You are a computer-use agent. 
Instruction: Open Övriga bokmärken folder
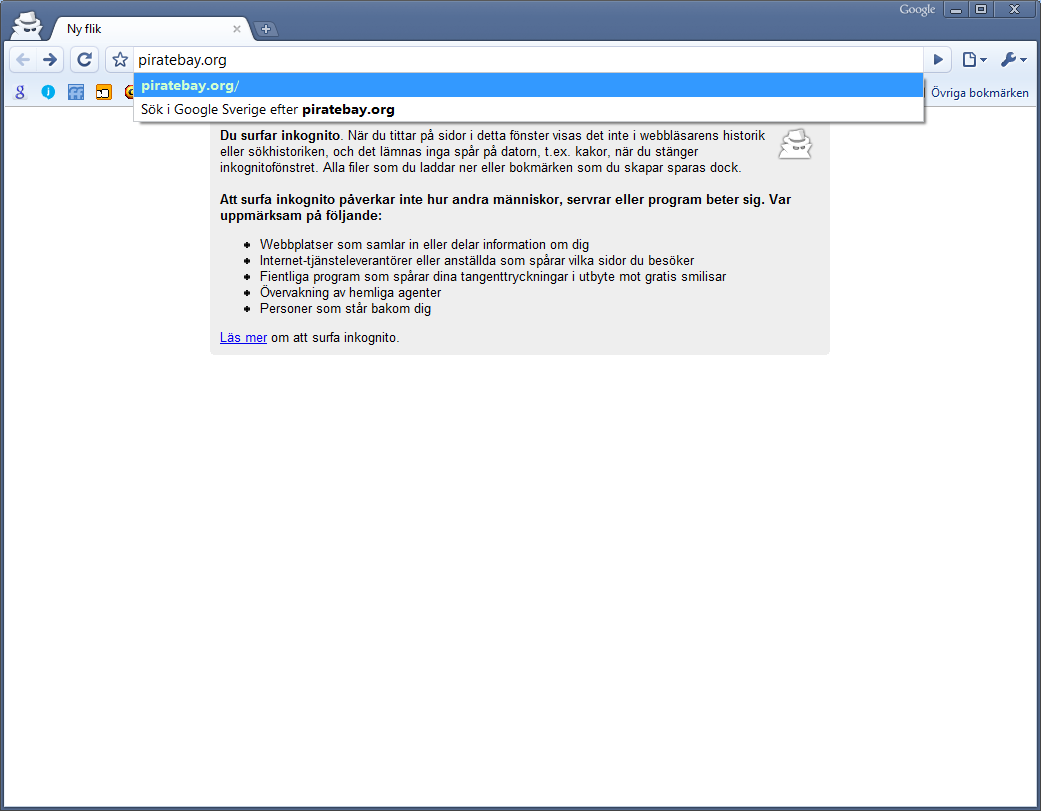pyautogui.click(x=979, y=93)
